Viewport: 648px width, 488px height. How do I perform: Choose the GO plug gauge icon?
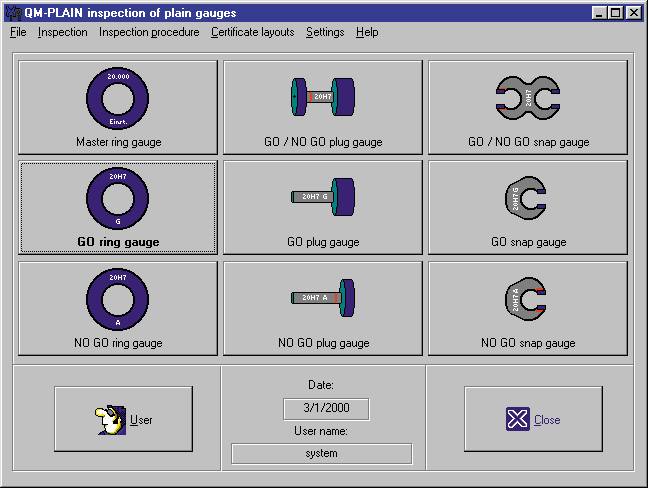pos(323,197)
